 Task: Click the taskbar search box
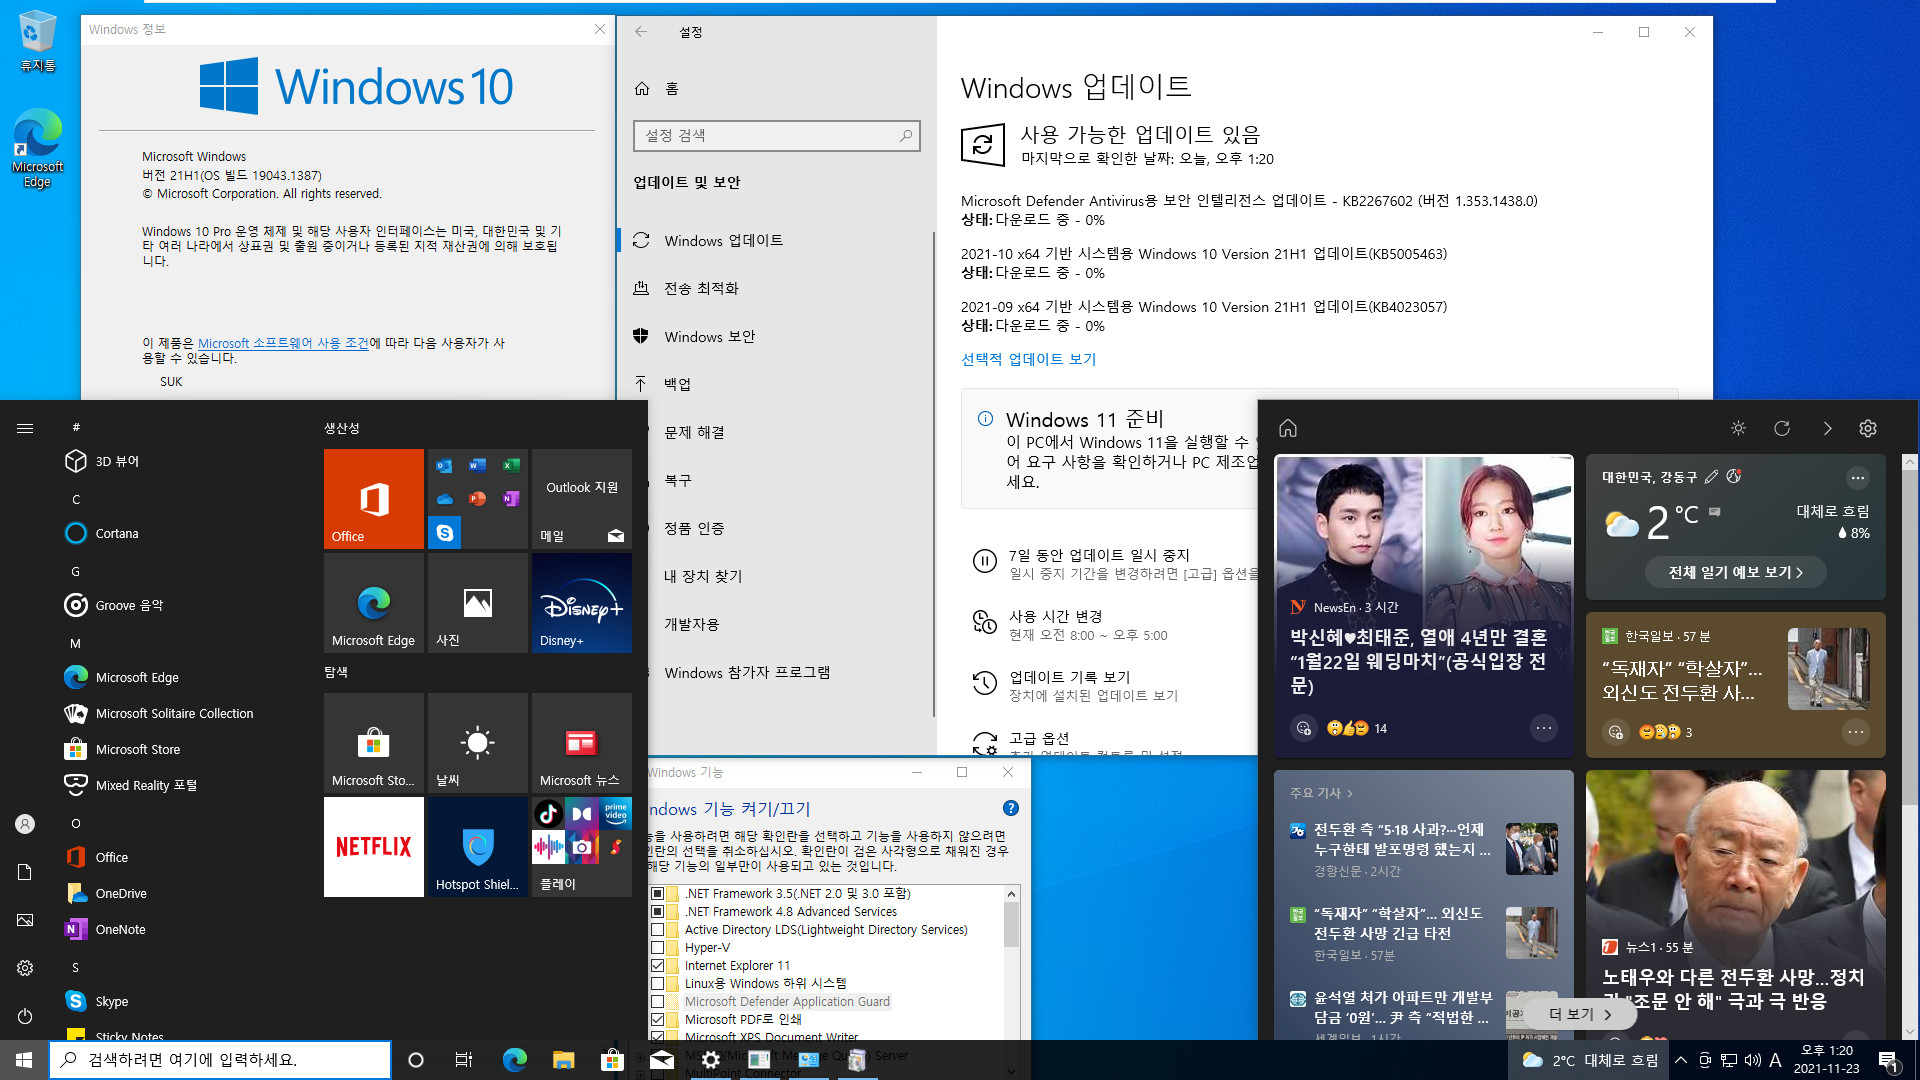(x=220, y=1060)
